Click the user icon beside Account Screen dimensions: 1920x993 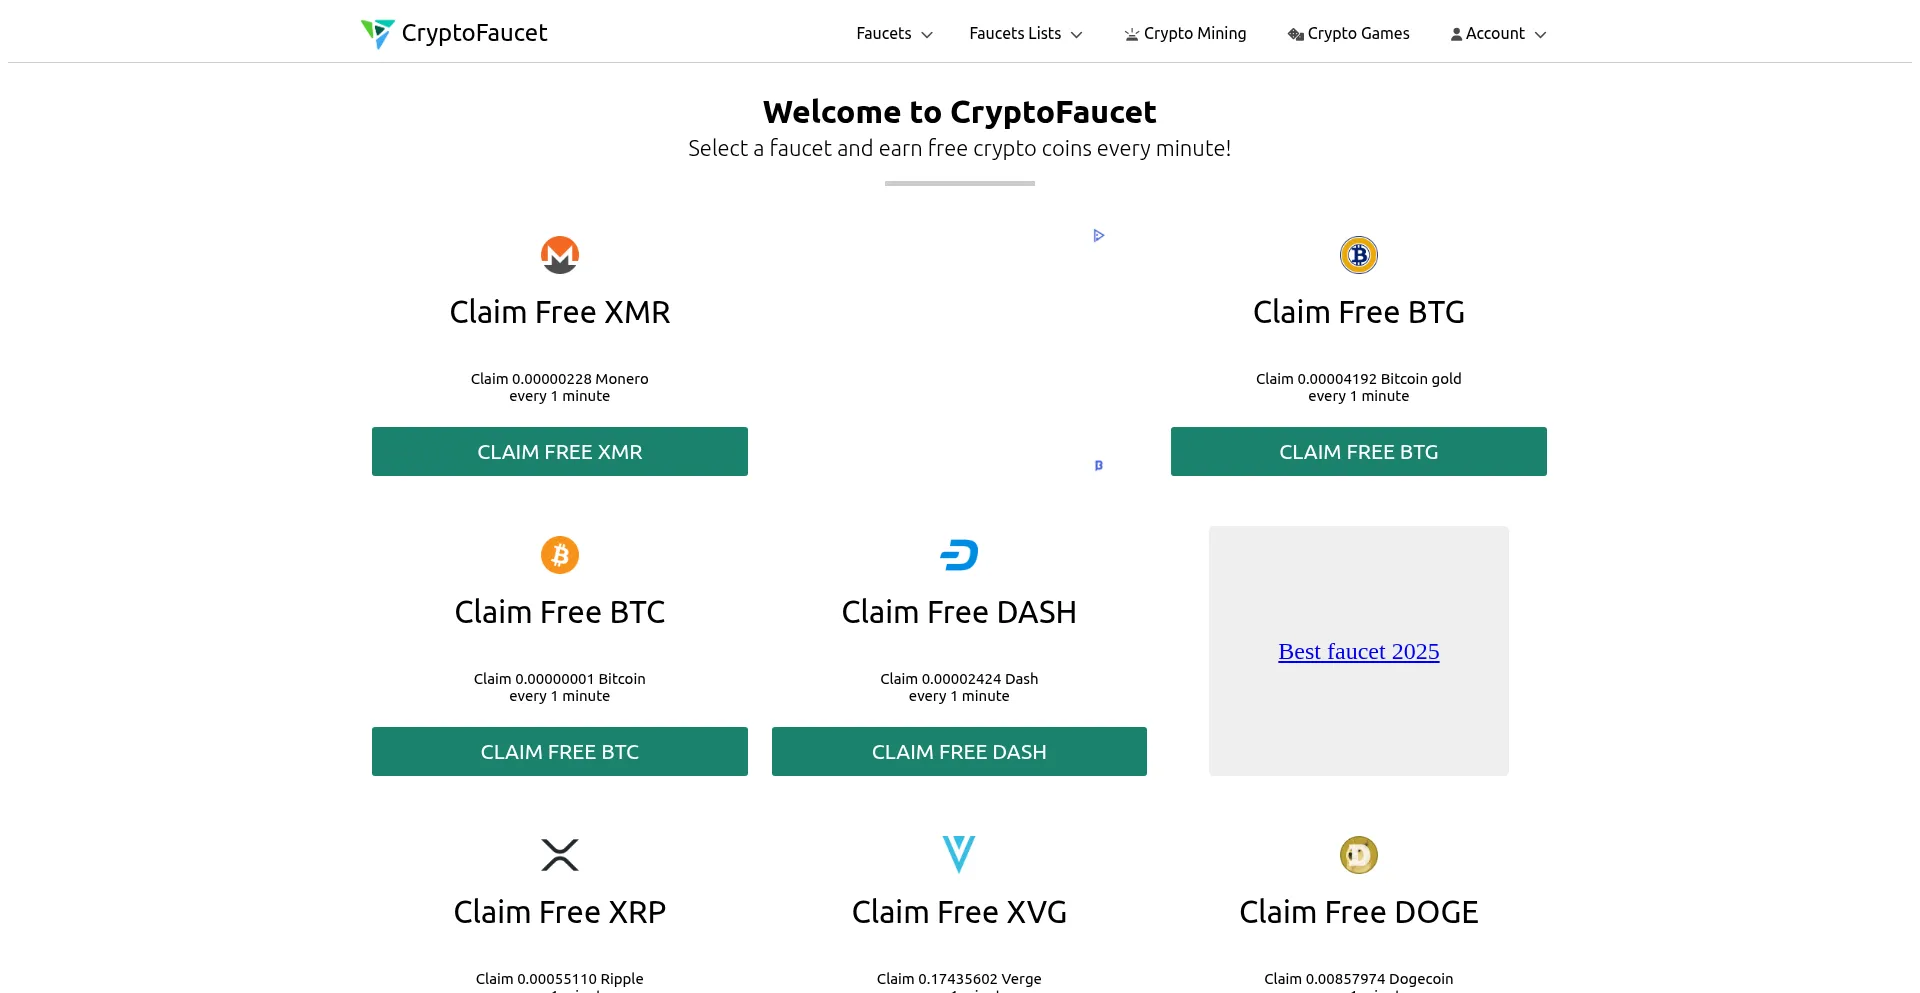coord(1457,33)
